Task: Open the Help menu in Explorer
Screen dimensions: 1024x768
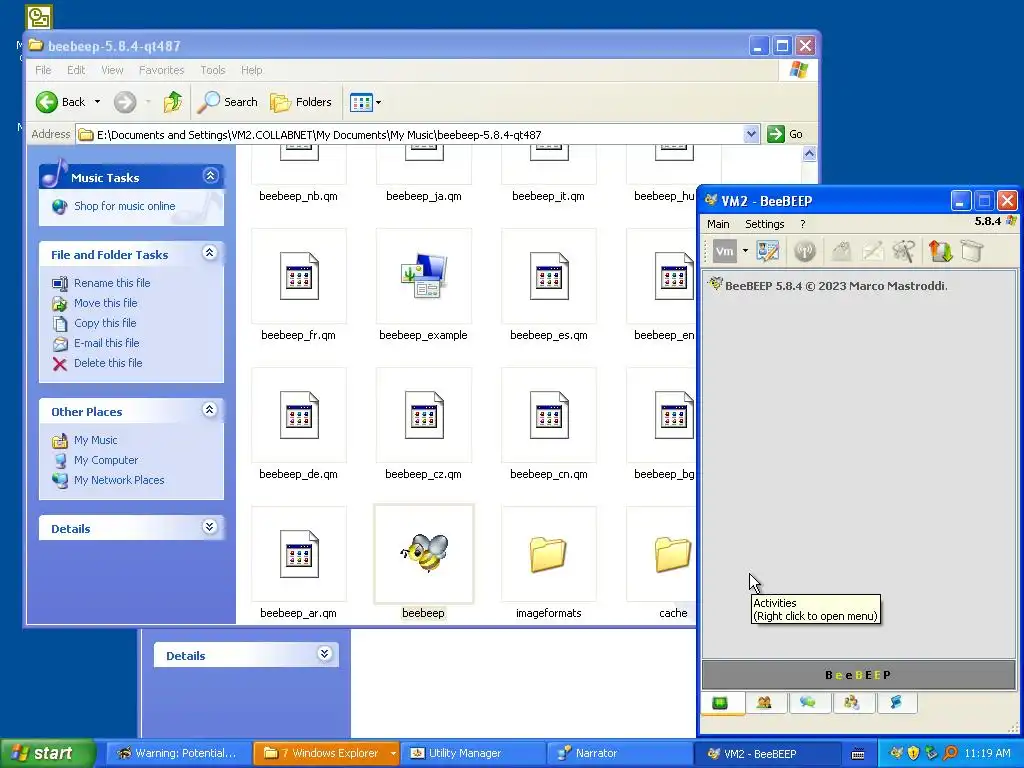Action: (251, 70)
